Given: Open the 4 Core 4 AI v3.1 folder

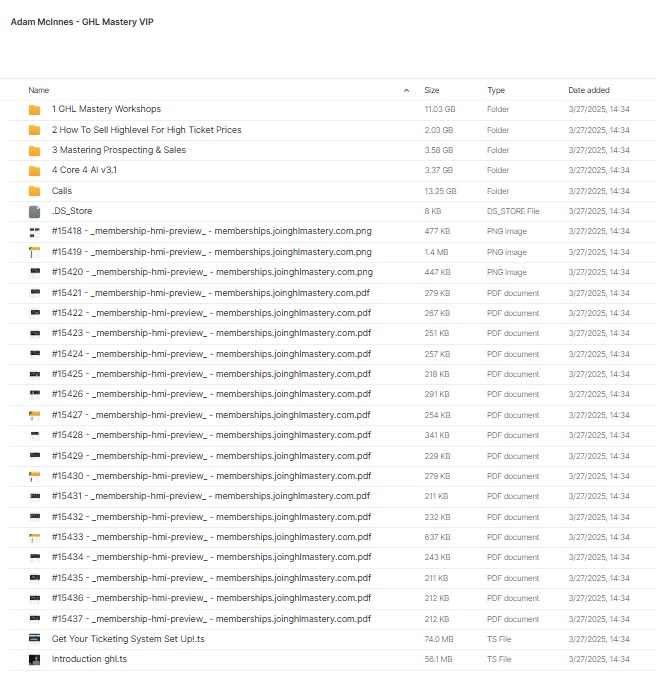Looking at the screenshot, I should tap(85, 170).
